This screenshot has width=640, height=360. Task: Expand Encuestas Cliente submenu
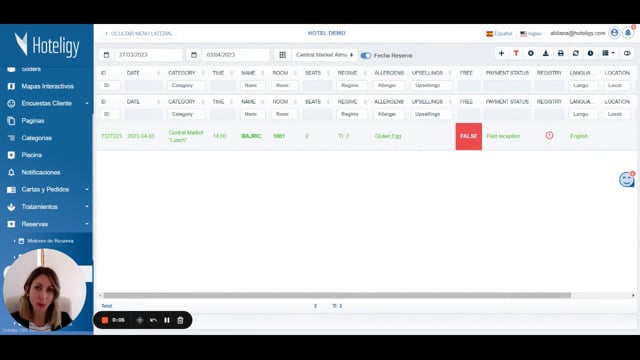[87, 103]
